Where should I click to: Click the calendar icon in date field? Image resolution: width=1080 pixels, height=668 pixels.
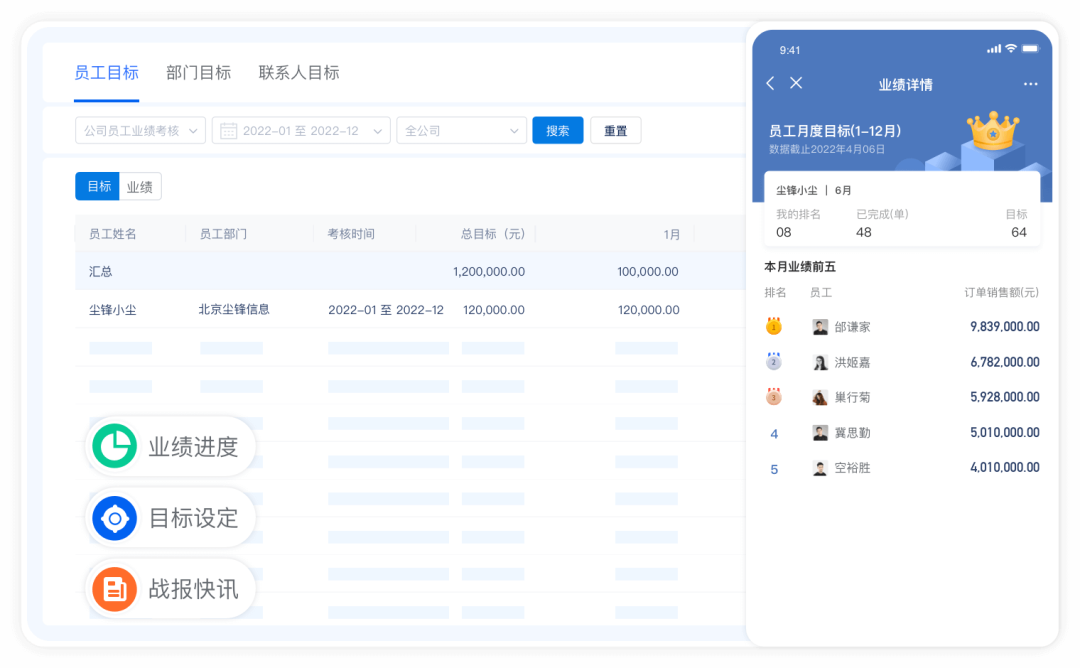pyautogui.click(x=229, y=131)
